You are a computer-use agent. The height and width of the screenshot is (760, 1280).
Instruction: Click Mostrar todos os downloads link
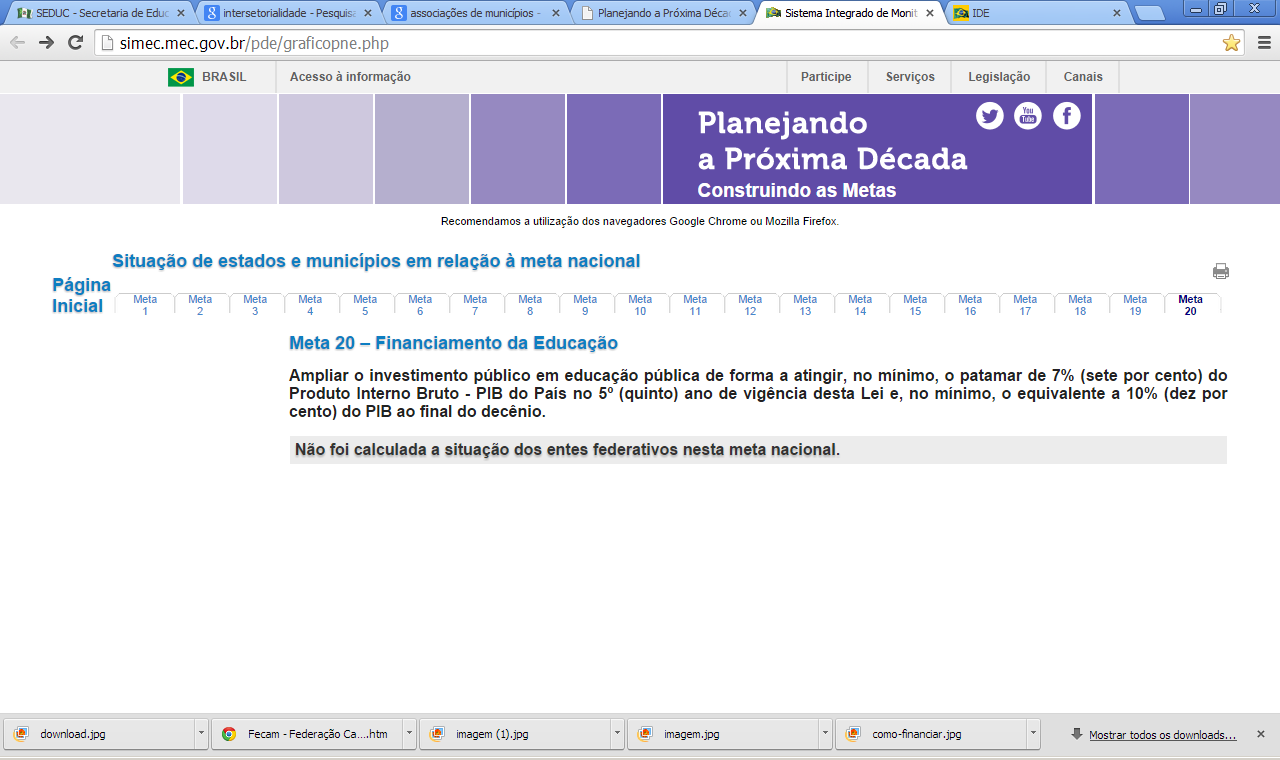1162,735
